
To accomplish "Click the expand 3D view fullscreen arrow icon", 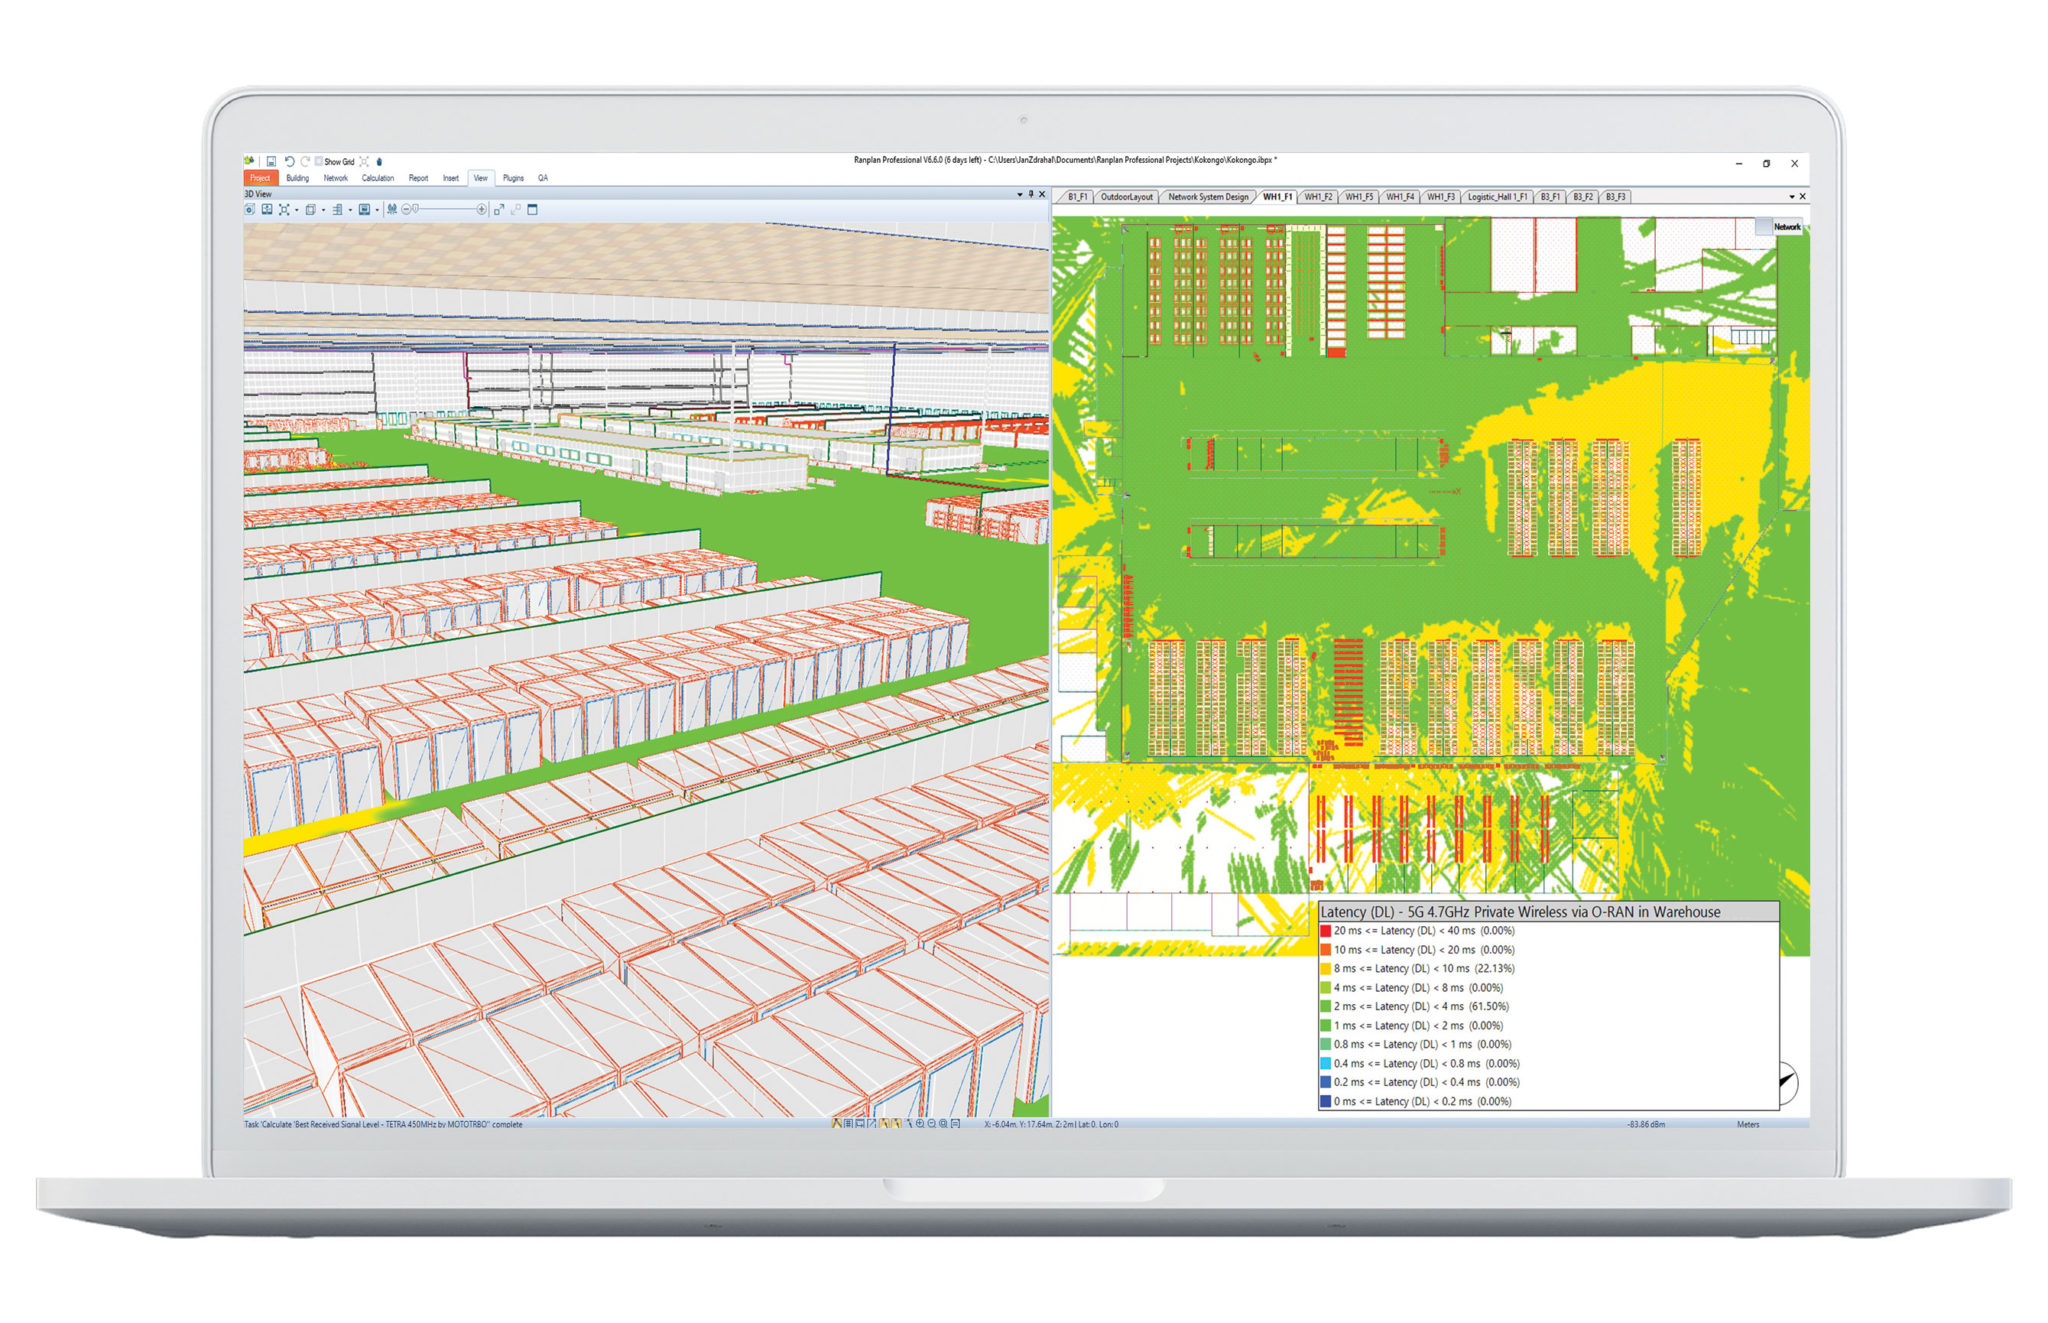I will [499, 209].
